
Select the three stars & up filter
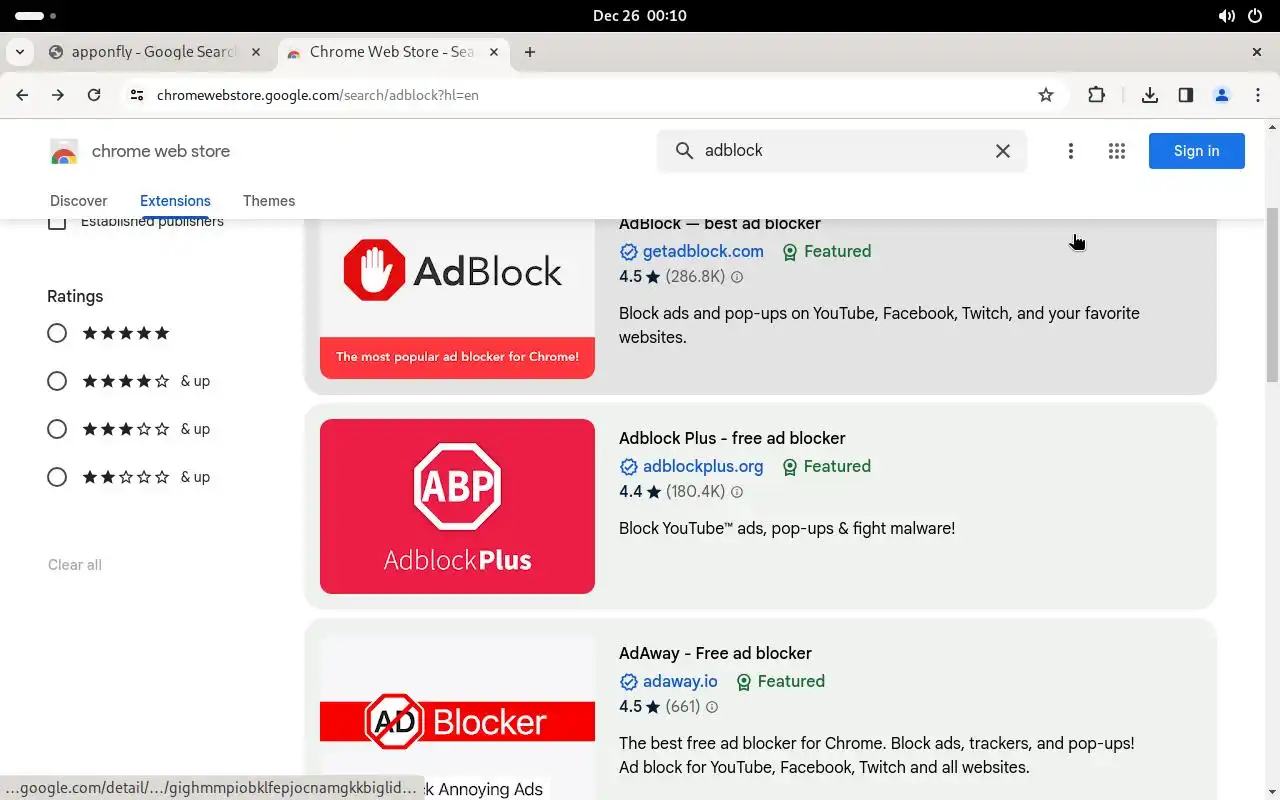(57, 429)
